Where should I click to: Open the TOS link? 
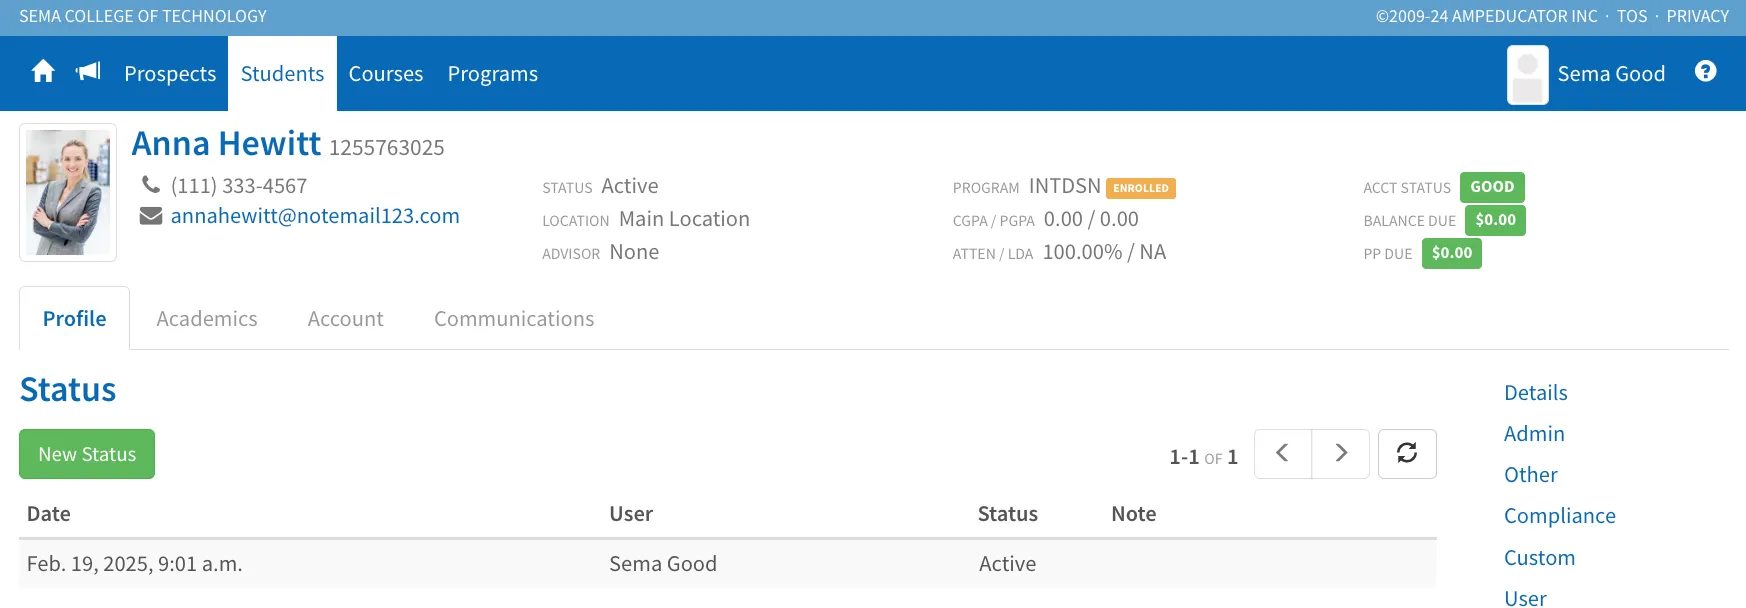1632,16
